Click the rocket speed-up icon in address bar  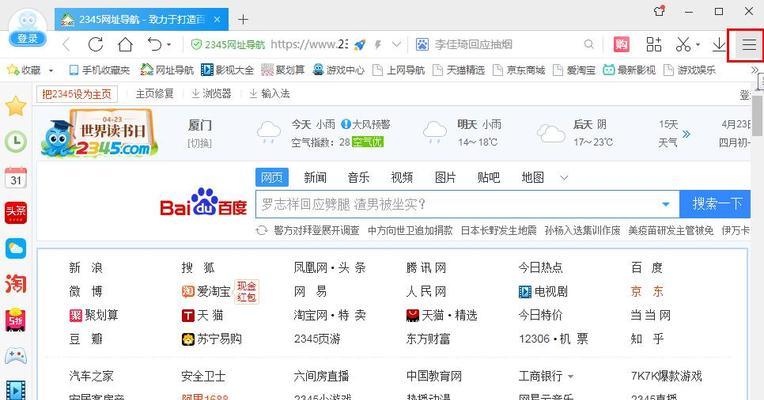pos(360,45)
